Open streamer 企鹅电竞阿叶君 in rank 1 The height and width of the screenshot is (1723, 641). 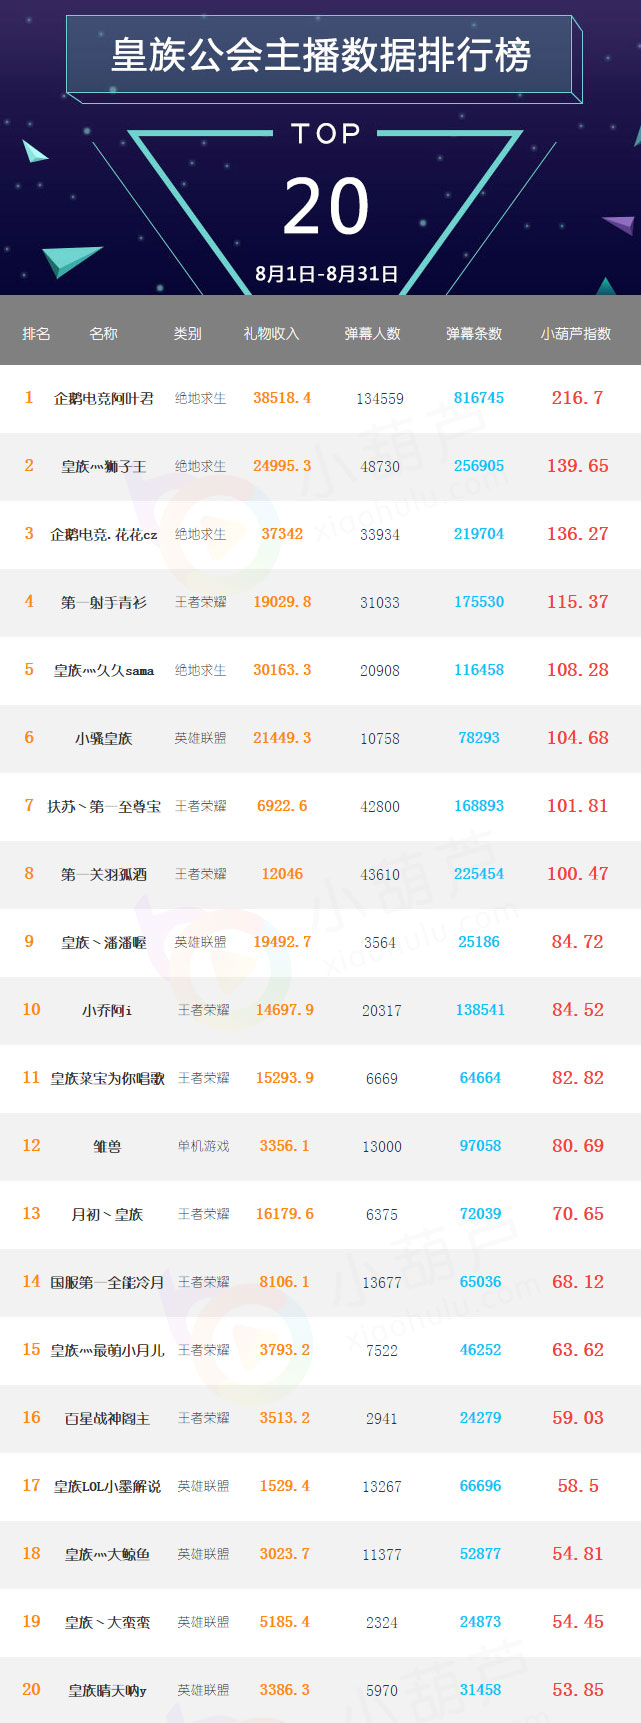[x=104, y=399]
